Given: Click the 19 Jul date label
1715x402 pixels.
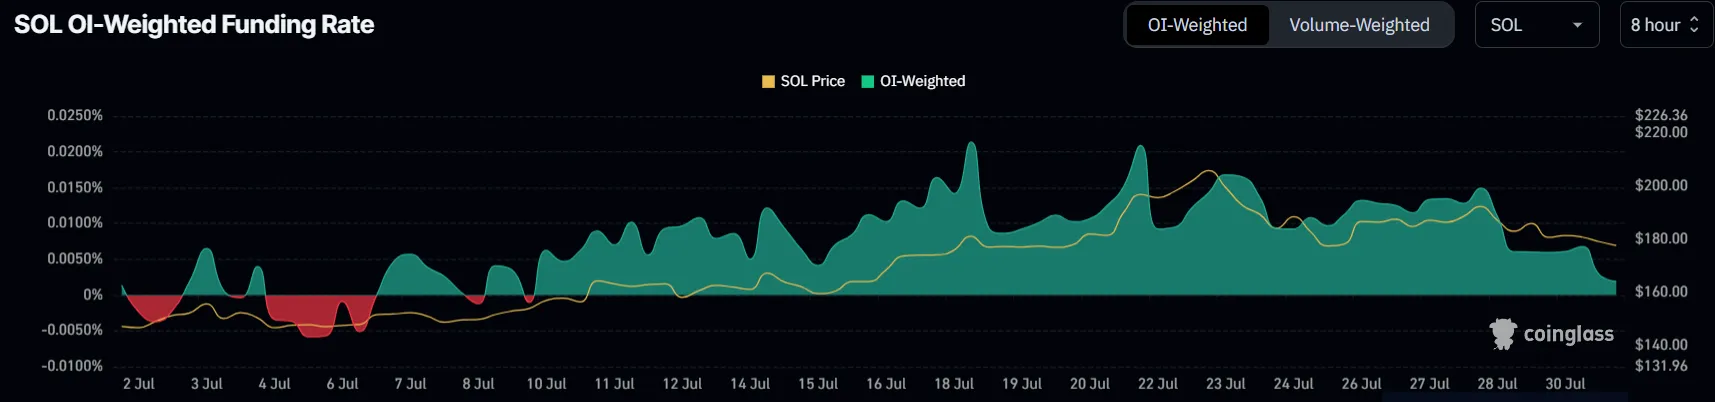Looking at the screenshot, I should click(1022, 384).
